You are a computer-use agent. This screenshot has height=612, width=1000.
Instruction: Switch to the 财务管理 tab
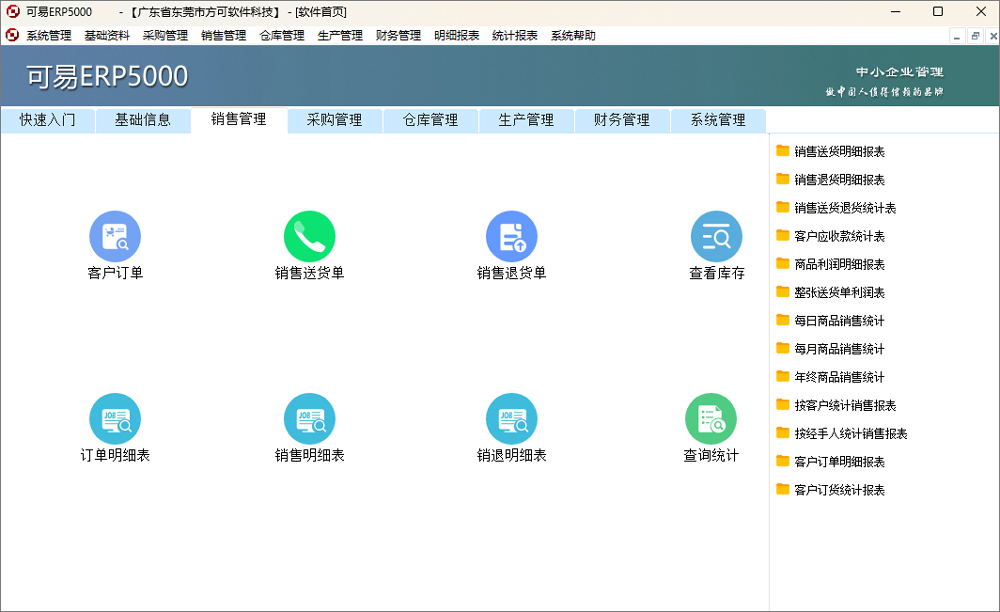(622, 120)
